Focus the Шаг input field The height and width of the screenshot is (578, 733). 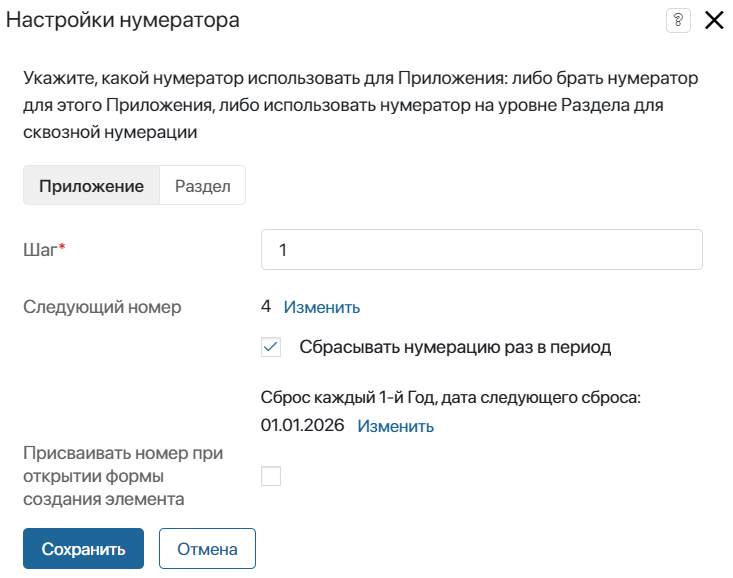click(x=481, y=249)
